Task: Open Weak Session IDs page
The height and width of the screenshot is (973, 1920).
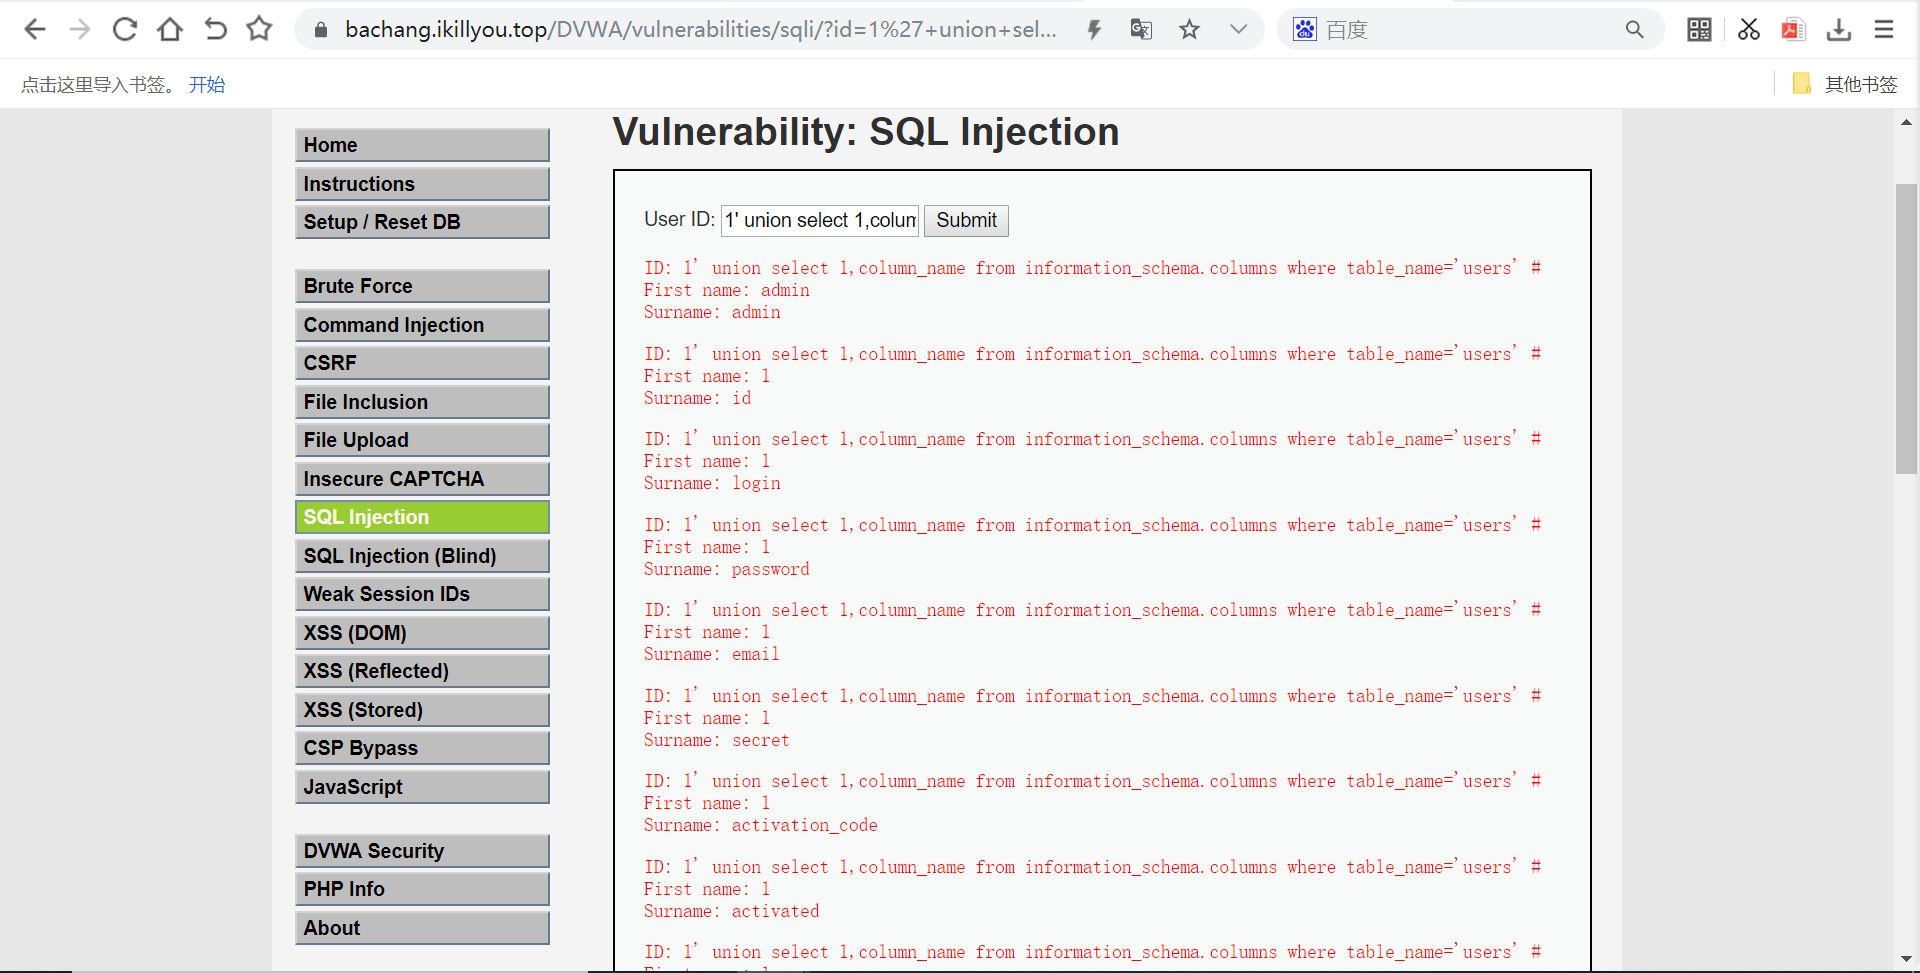Action: click(x=422, y=594)
